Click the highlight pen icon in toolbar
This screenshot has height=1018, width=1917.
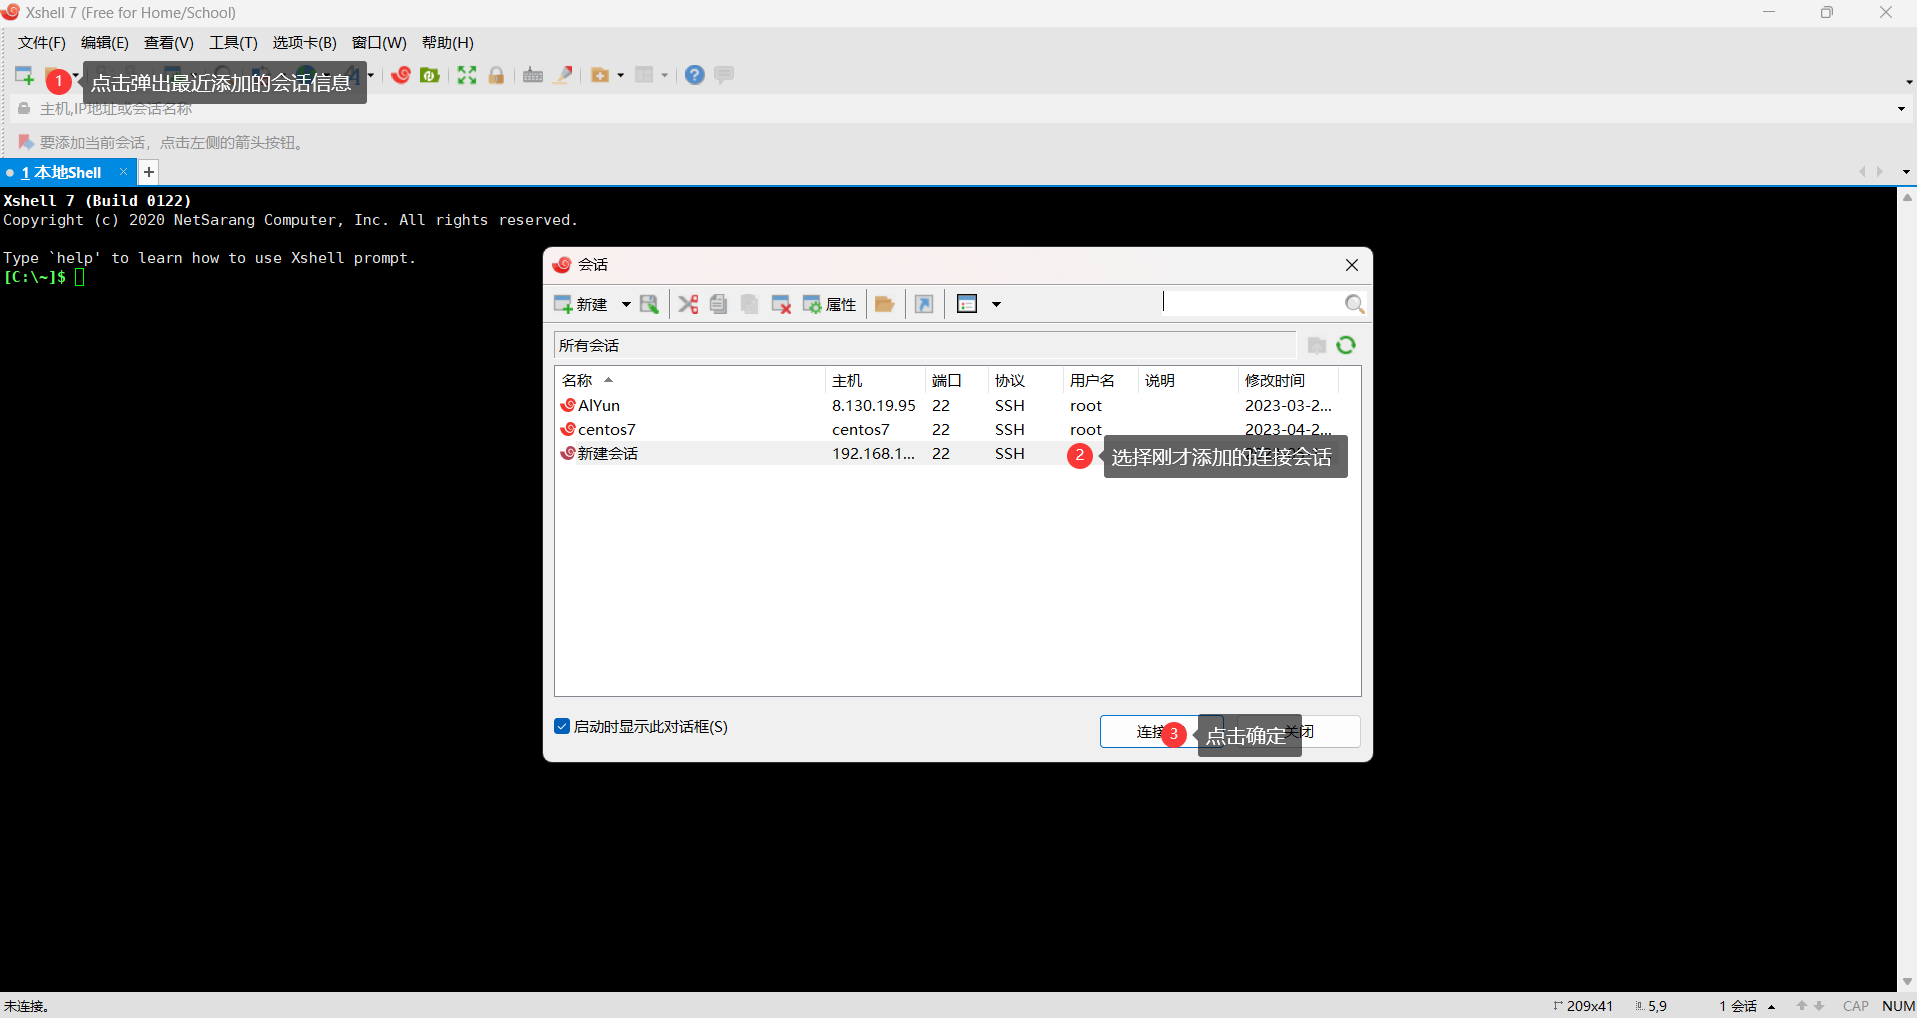[x=564, y=75]
